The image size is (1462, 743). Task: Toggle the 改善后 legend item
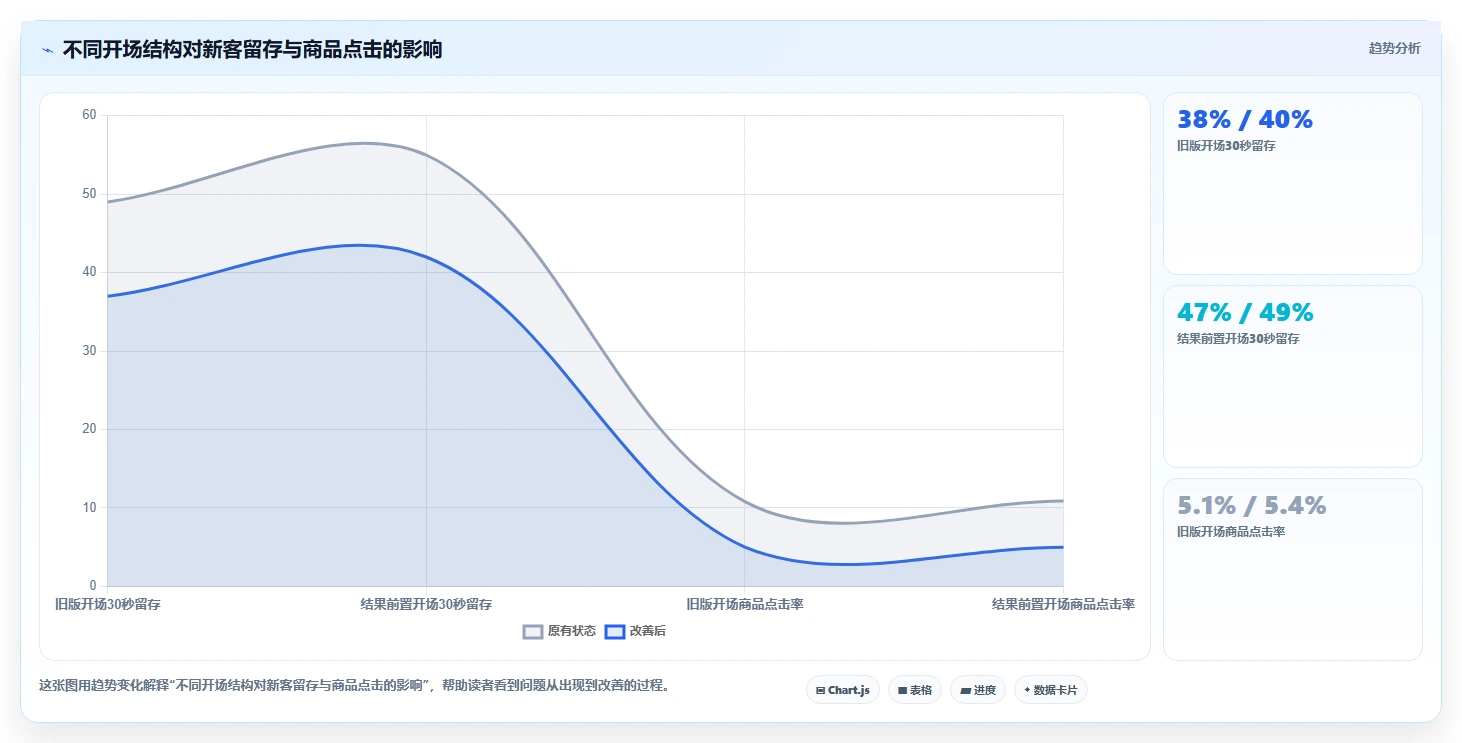[636, 631]
